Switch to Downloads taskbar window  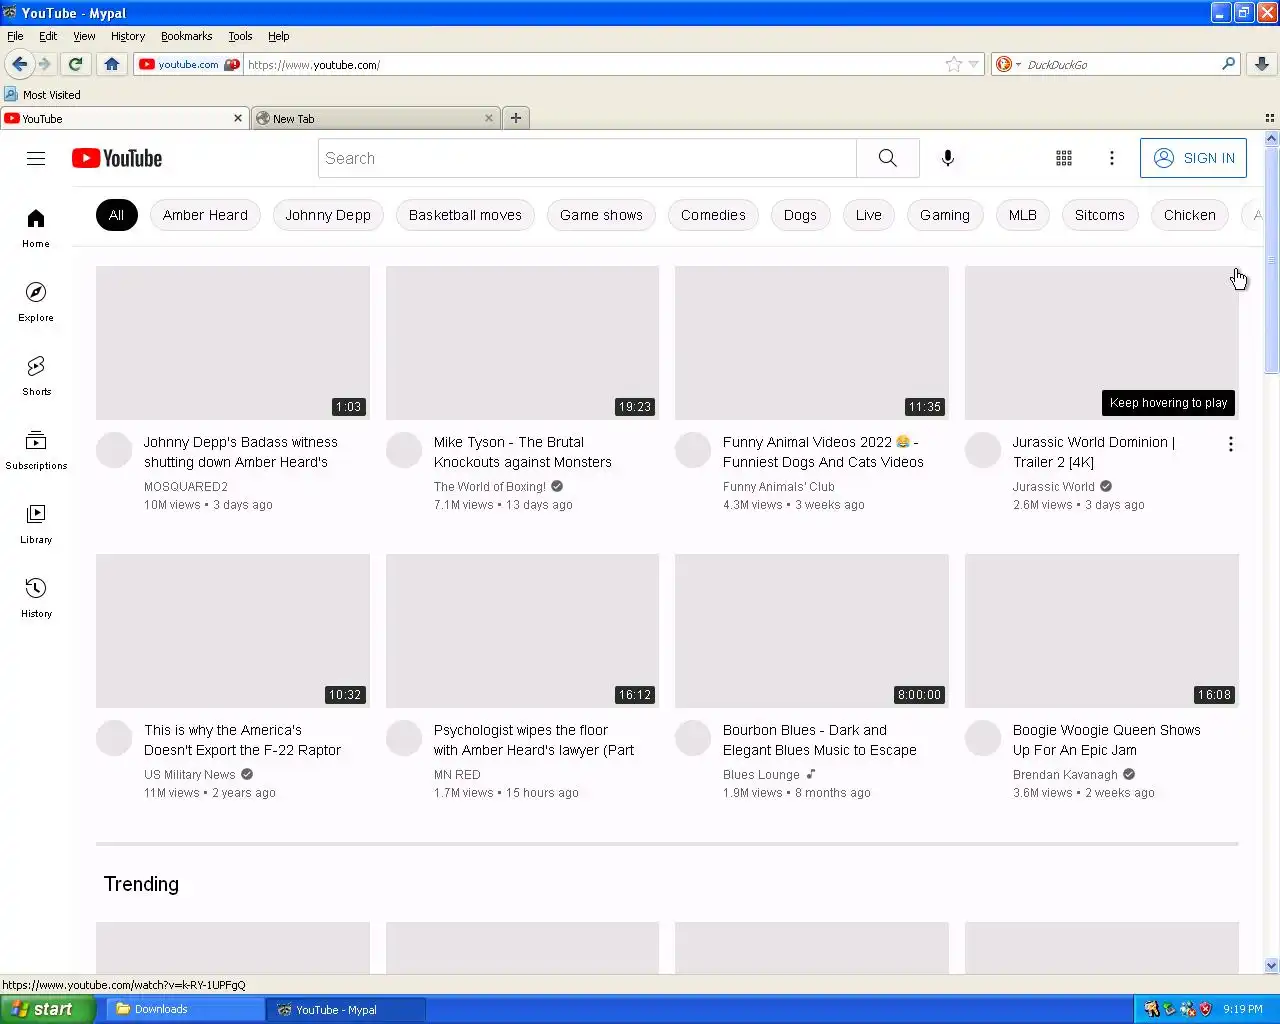(x=185, y=1009)
